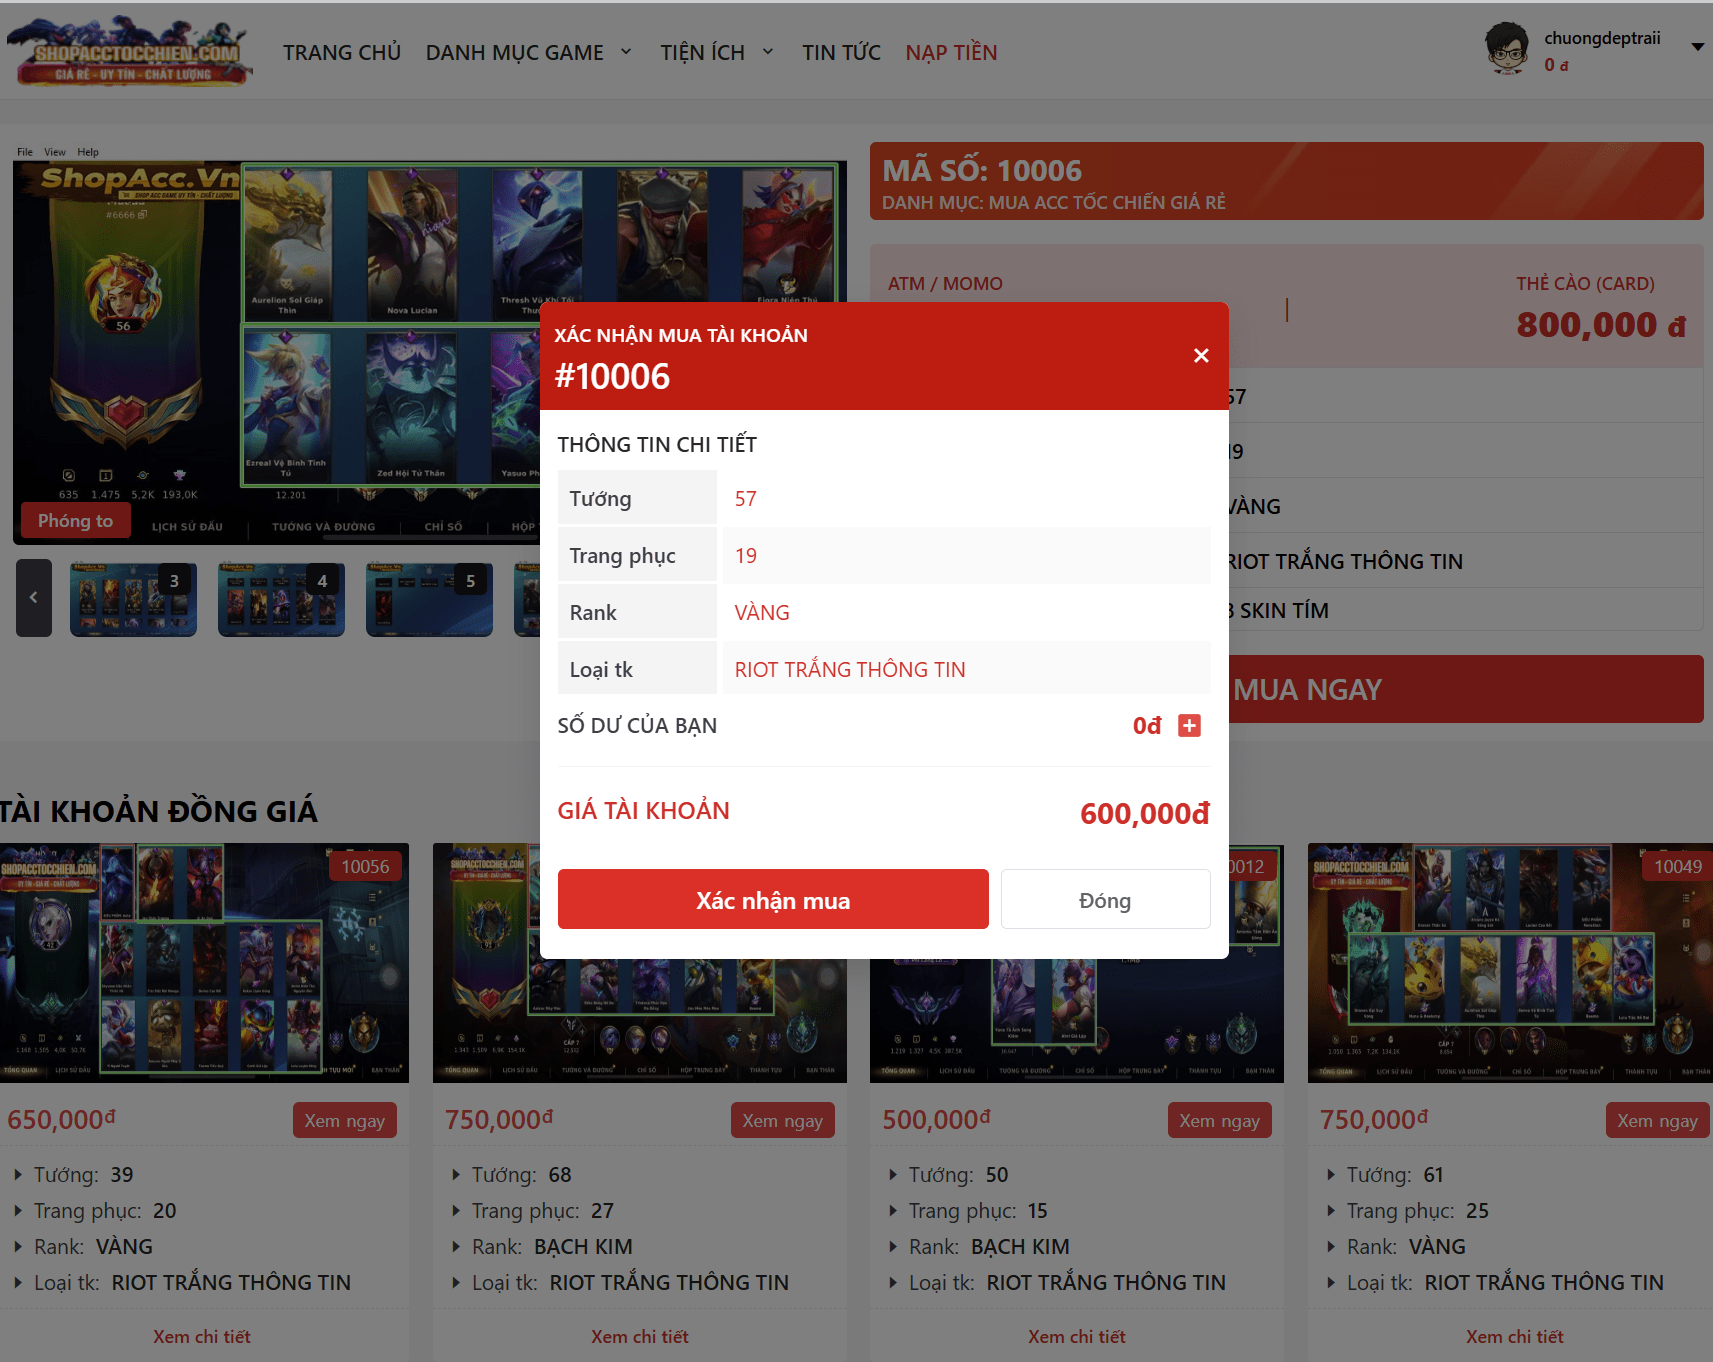Click the 10056 badge on first card

(x=365, y=866)
